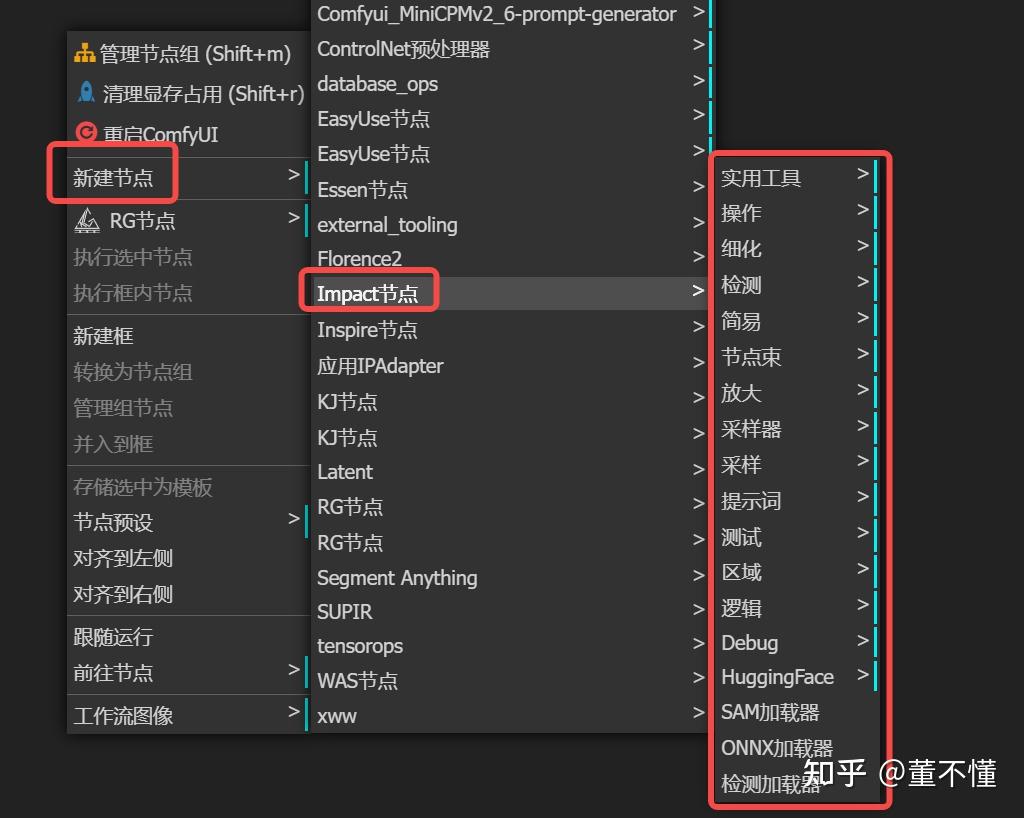Click the 执行选中节点 menu entry
1024x818 pixels.
pos(187,257)
